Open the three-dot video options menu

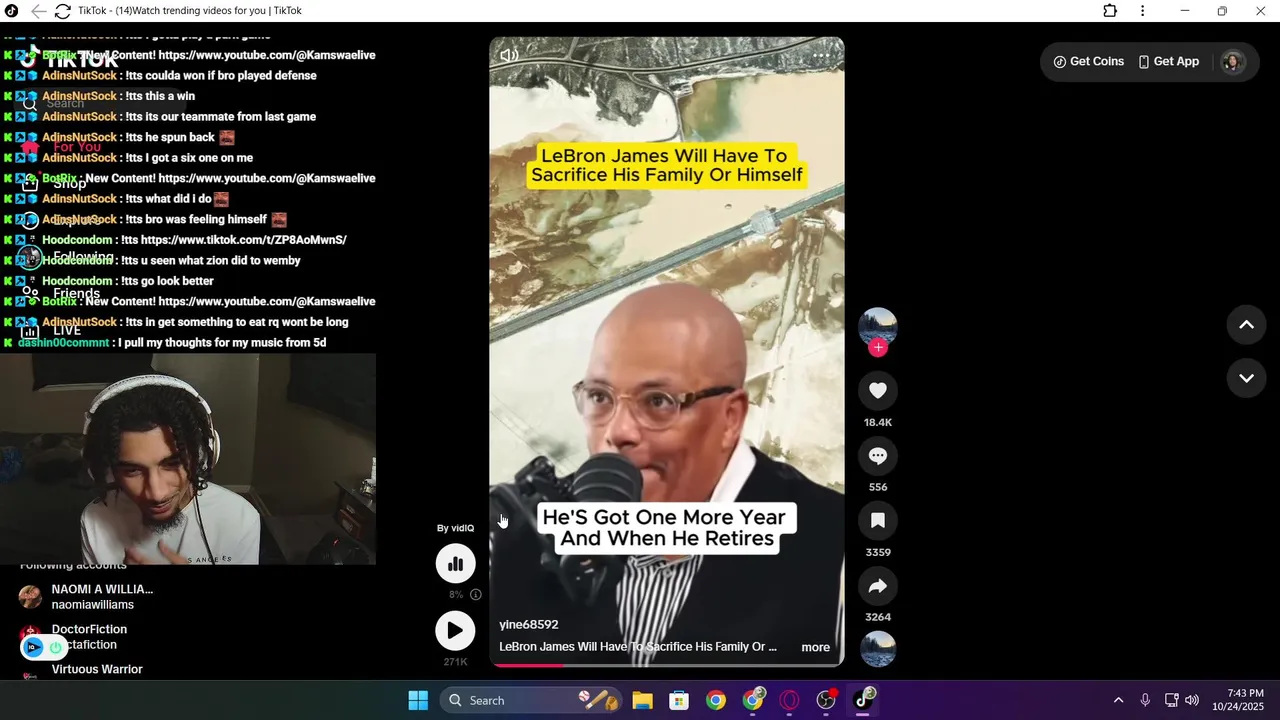(x=823, y=55)
